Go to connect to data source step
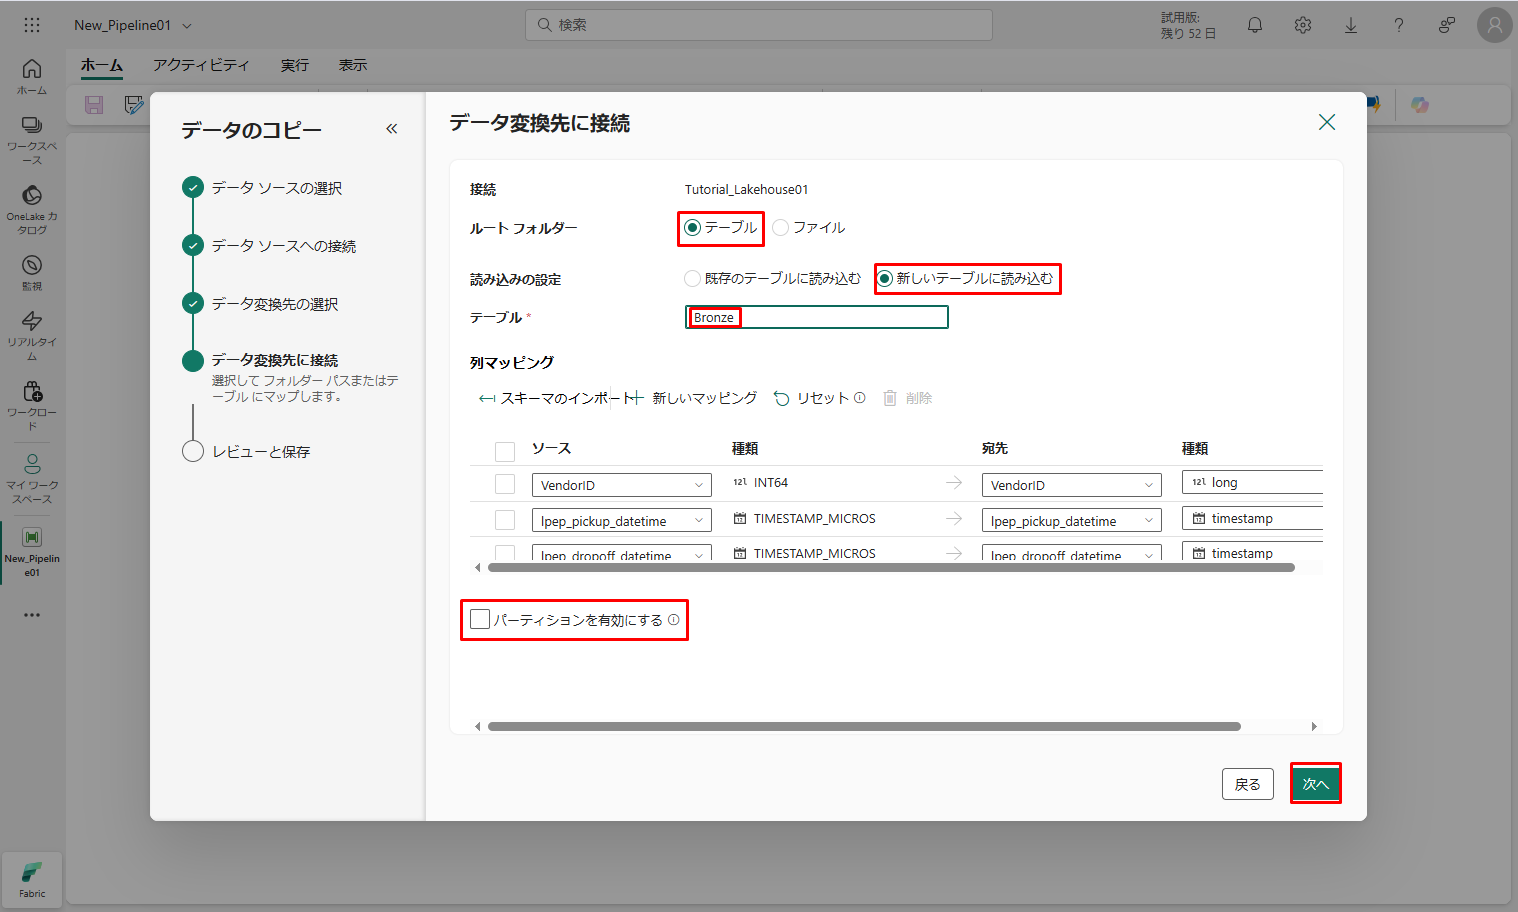The image size is (1518, 912). pos(270,246)
